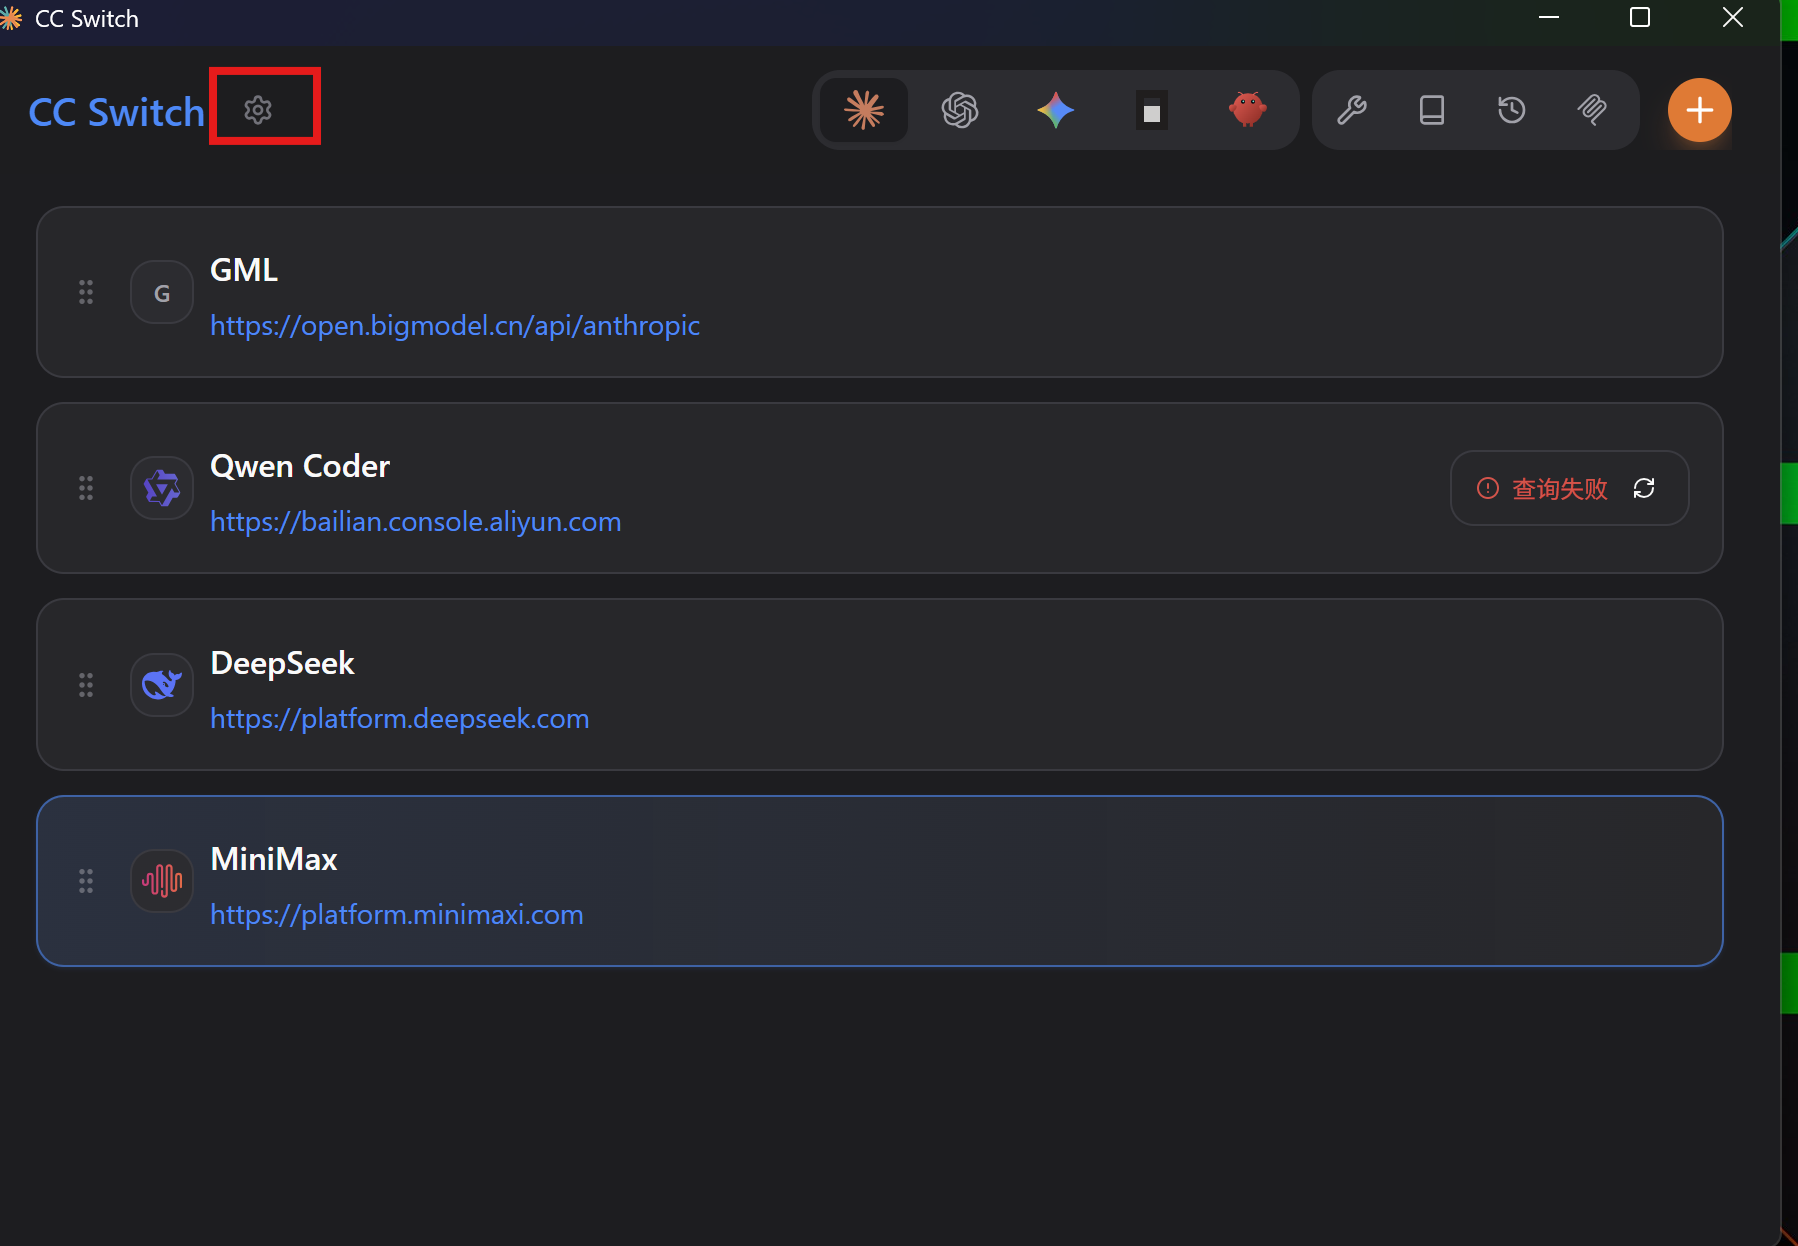Switch to the Gemini sparkle tab

click(1056, 110)
